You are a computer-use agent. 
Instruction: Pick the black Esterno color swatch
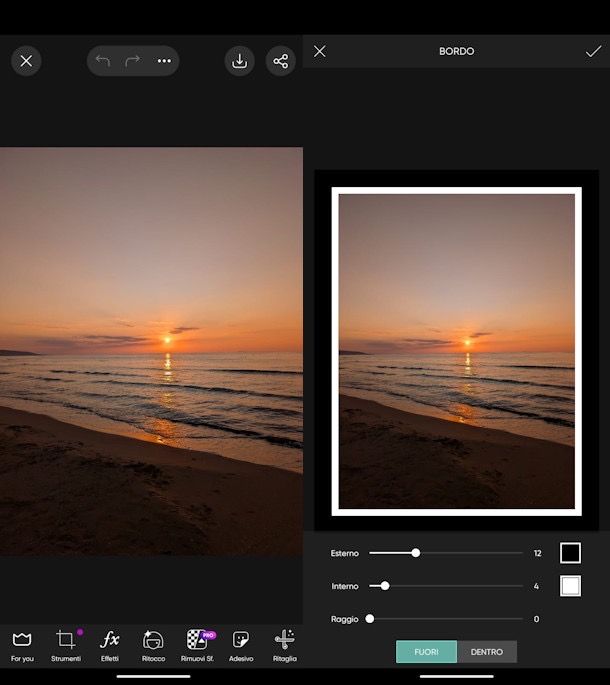pos(570,553)
